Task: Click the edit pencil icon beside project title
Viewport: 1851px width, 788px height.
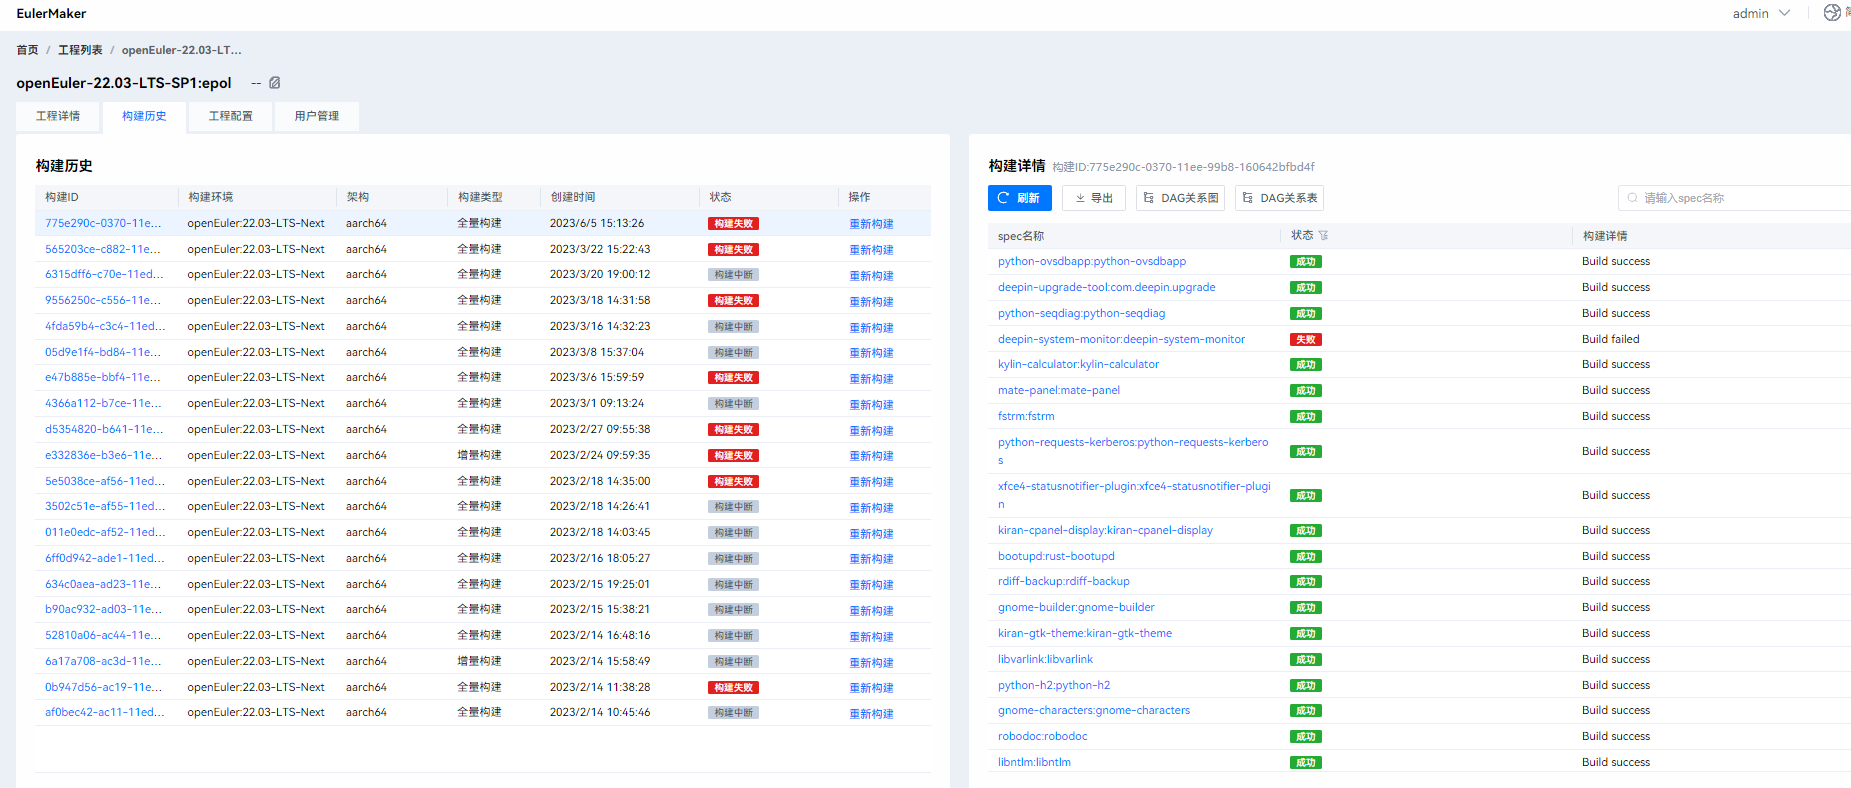Action: 275,83
